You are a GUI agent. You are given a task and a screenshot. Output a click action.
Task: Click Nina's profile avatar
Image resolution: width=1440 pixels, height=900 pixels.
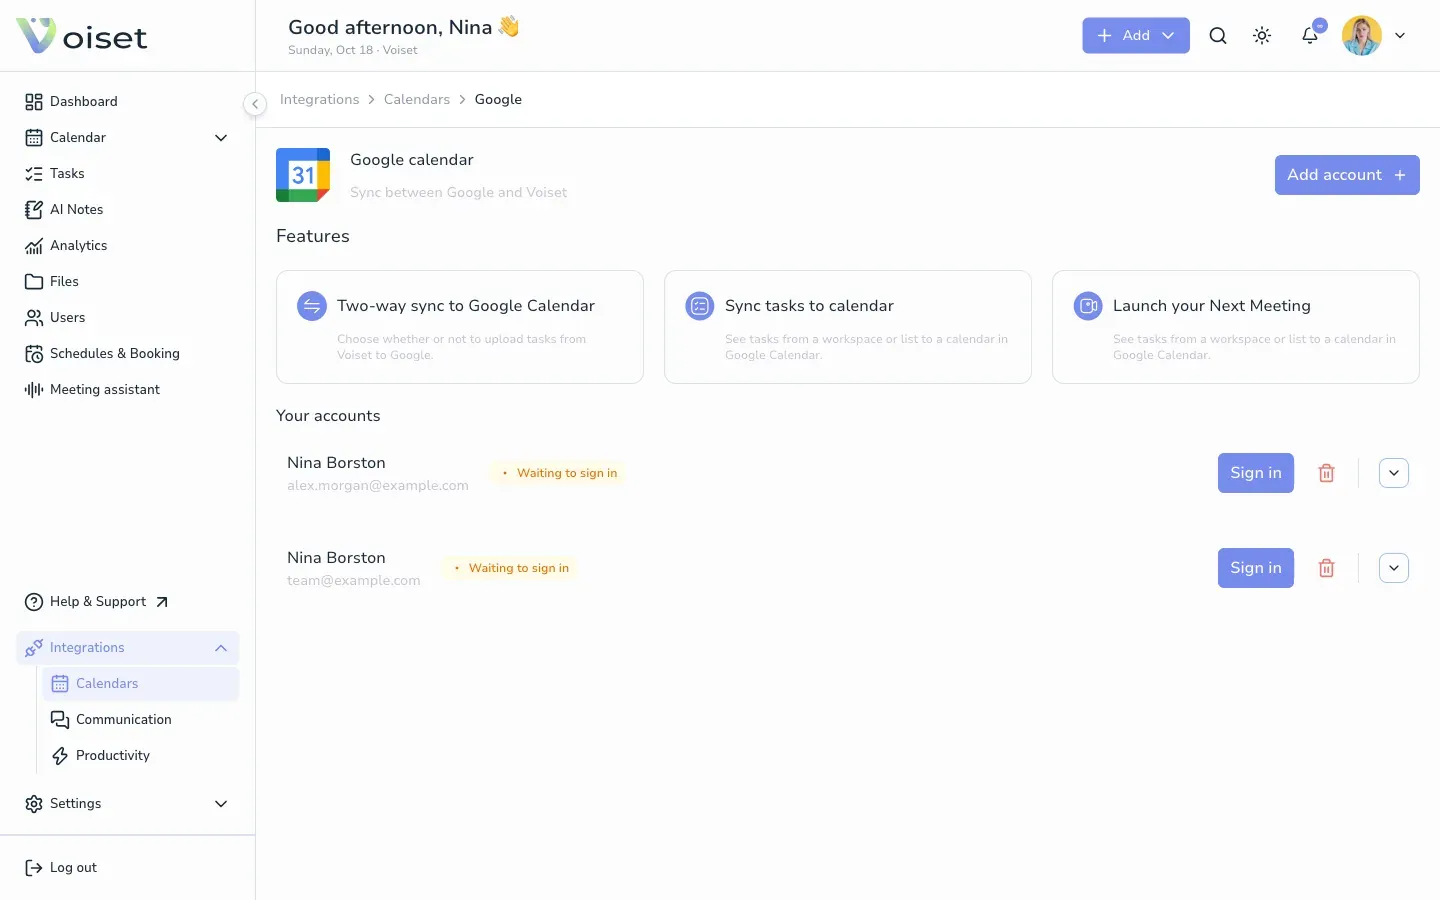point(1361,36)
